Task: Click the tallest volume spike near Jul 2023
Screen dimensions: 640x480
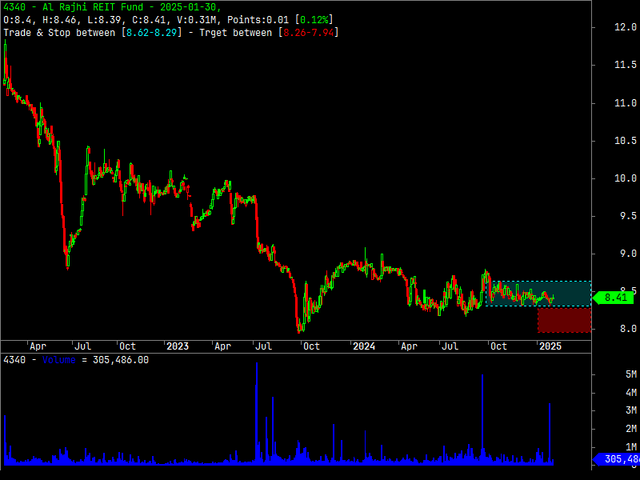Action: click(257, 412)
